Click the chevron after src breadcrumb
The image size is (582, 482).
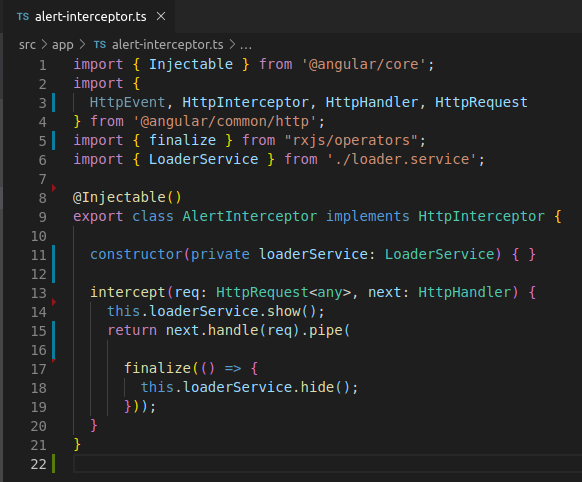[x=44, y=45]
